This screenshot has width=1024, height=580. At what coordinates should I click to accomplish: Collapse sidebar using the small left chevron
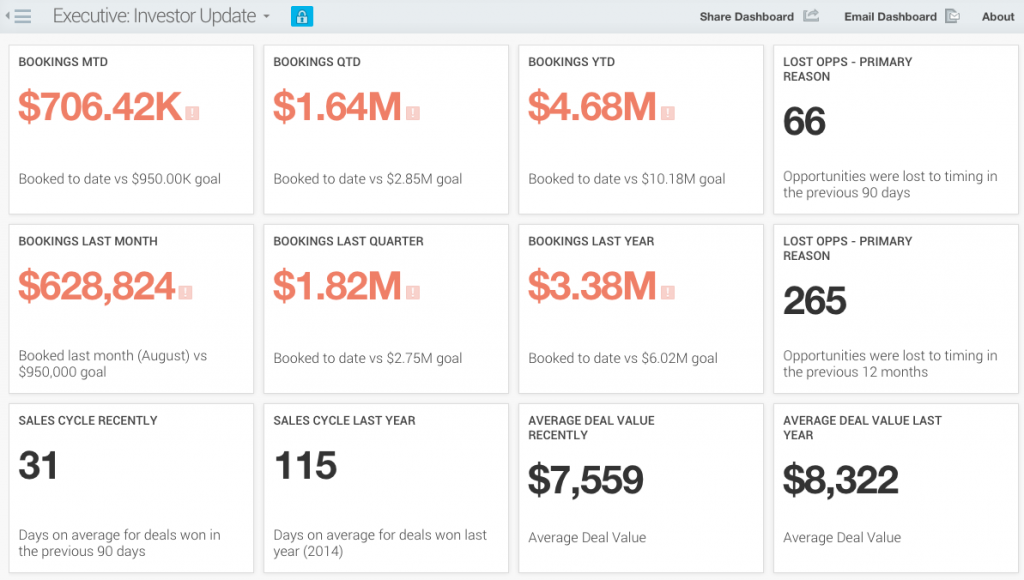8,16
